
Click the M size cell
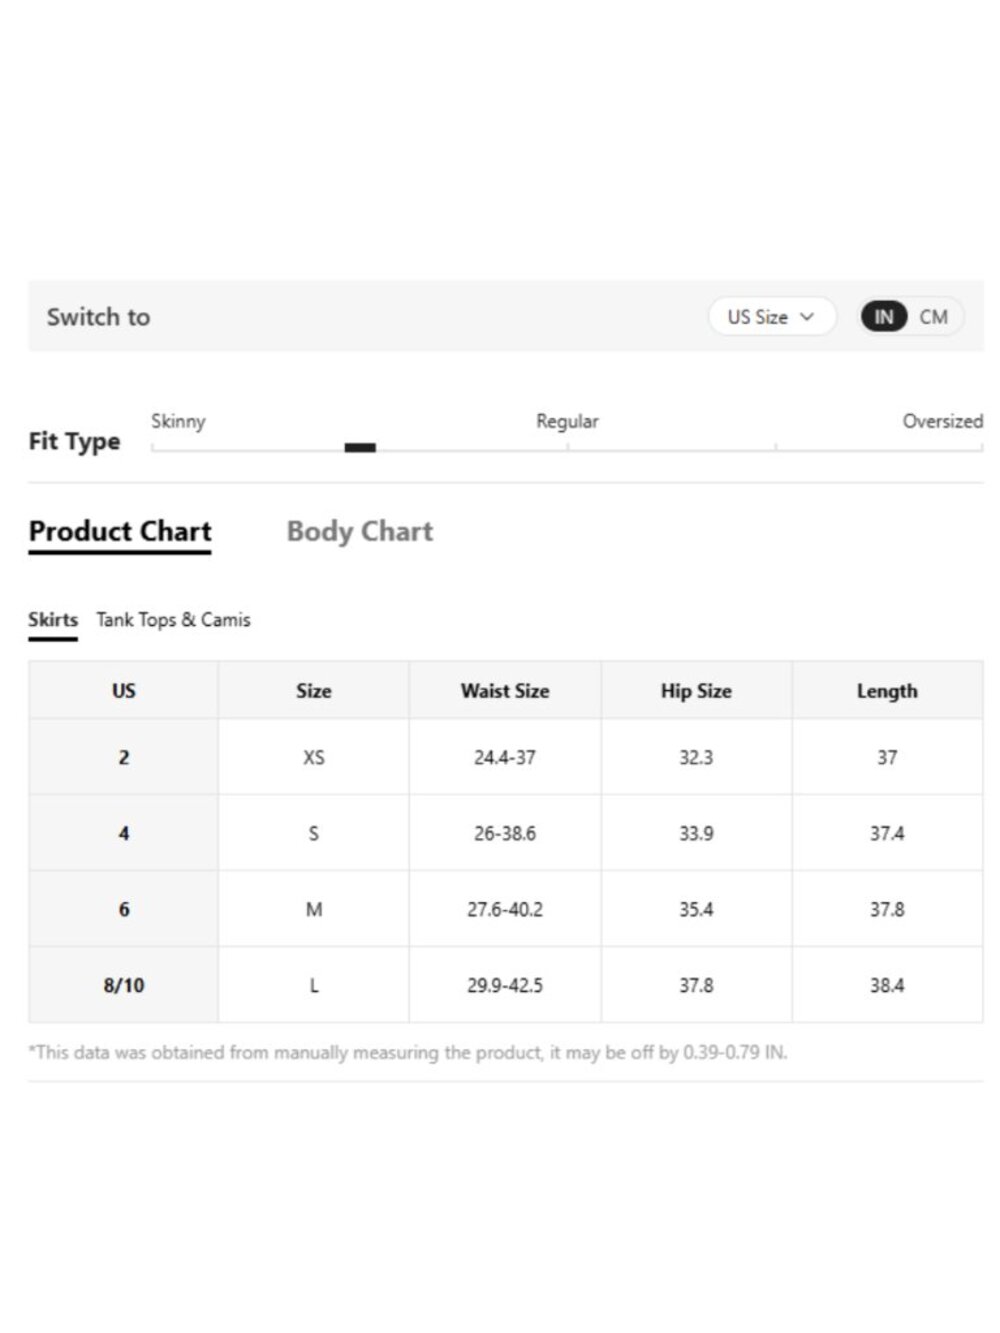click(314, 909)
